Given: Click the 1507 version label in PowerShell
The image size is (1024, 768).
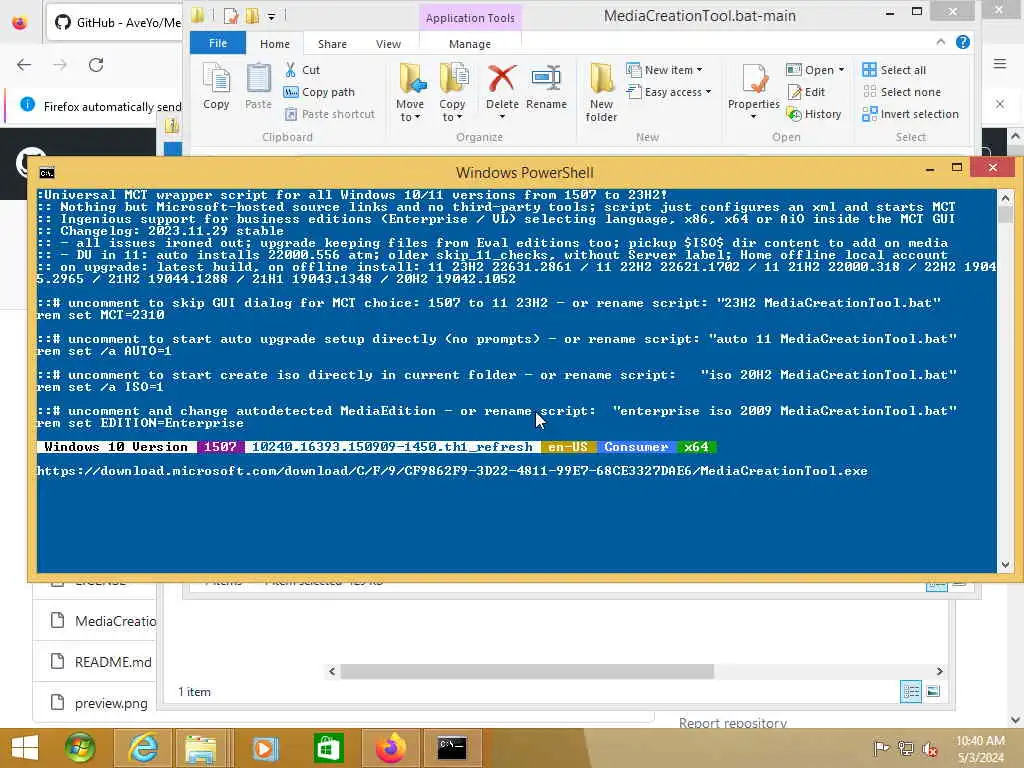Looking at the screenshot, I should (220, 447).
